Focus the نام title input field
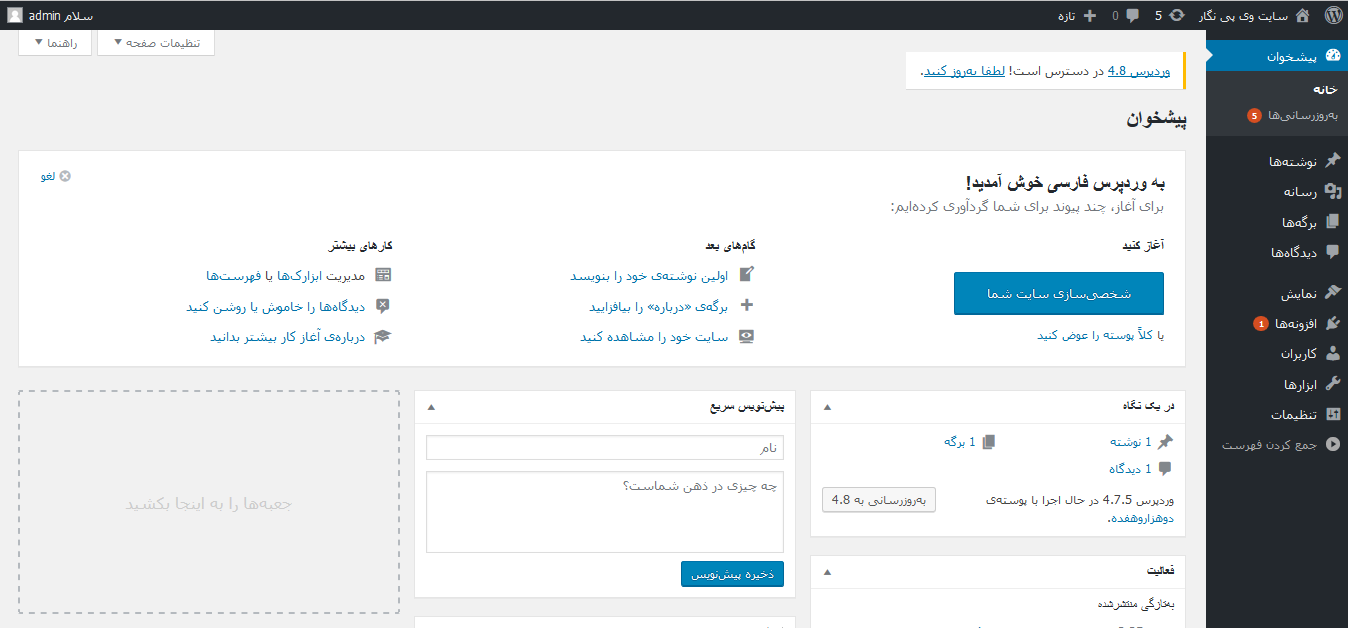This screenshot has height=628, width=1348. pos(605,448)
